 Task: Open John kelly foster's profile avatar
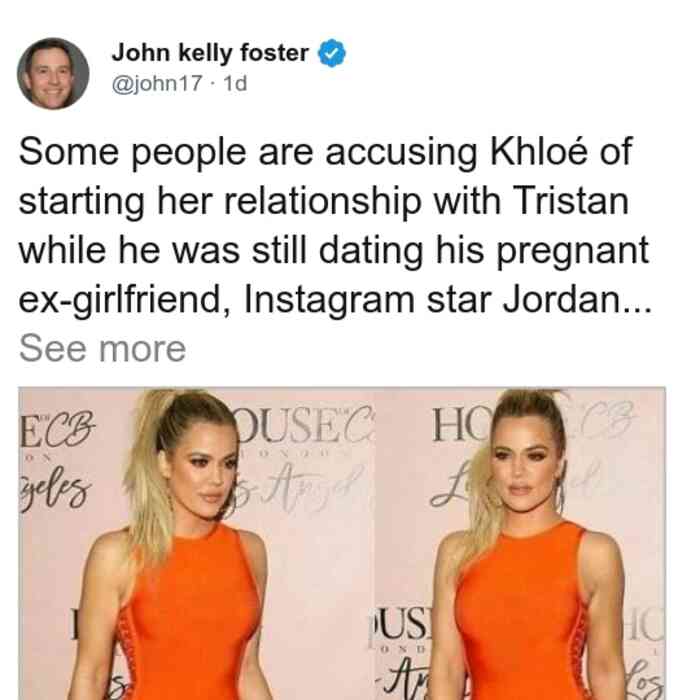click(53, 73)
